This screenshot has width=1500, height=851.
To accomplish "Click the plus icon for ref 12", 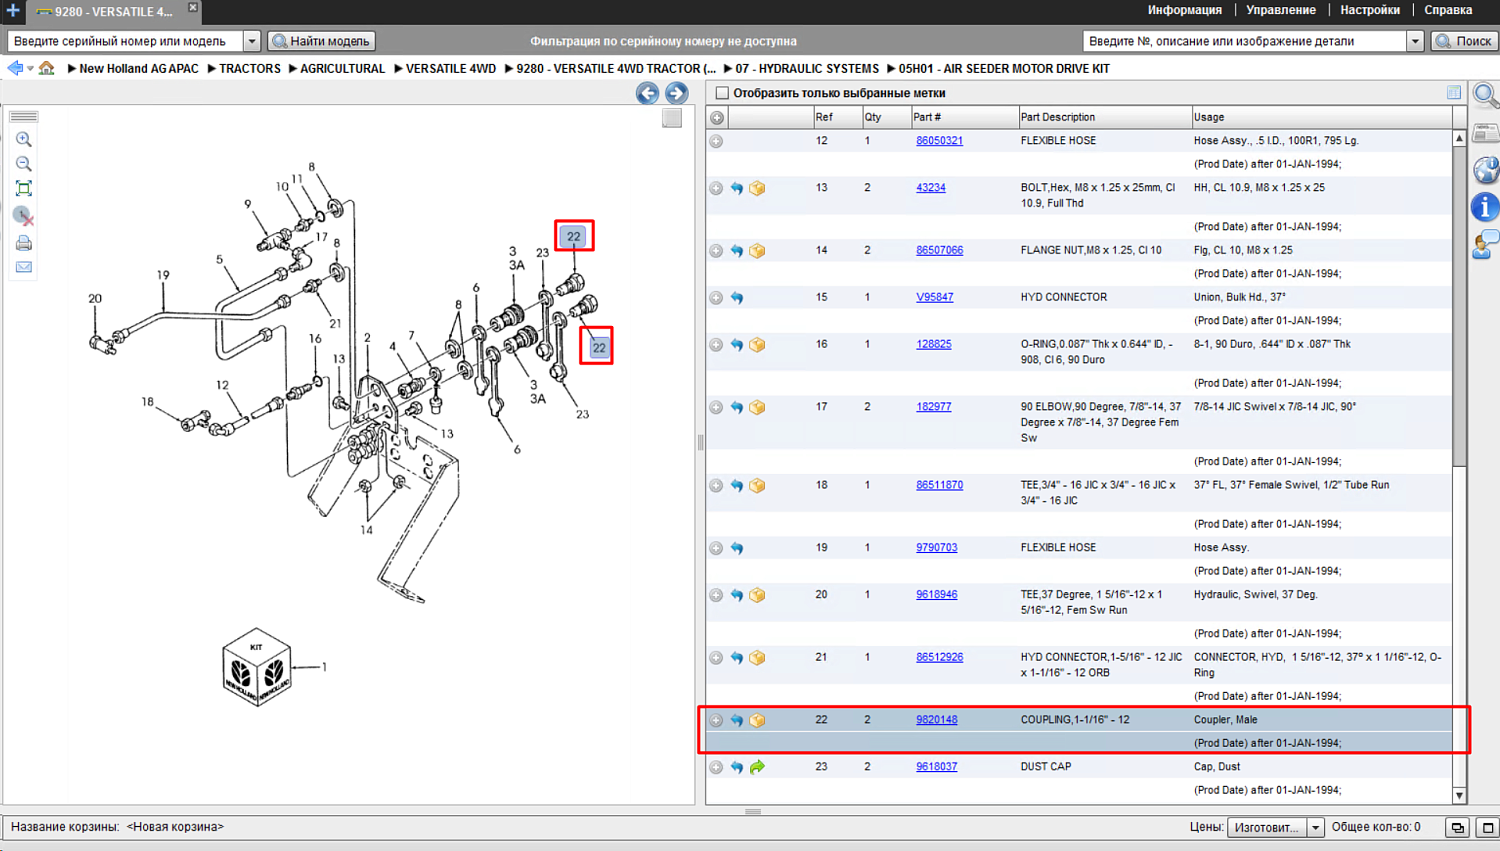I will coord(716,141).
